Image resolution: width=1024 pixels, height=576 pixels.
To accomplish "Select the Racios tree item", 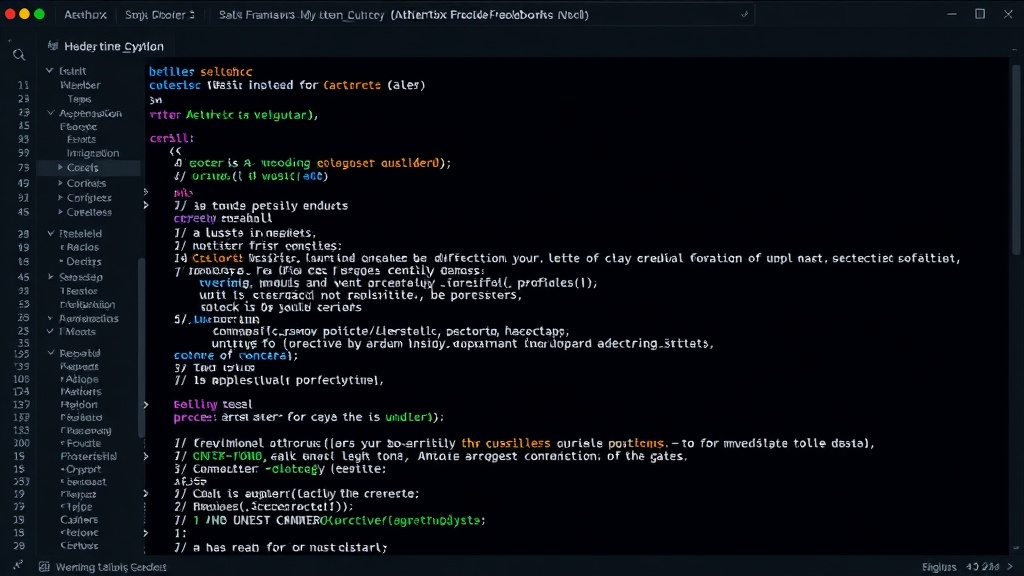I will coord(81,248).
